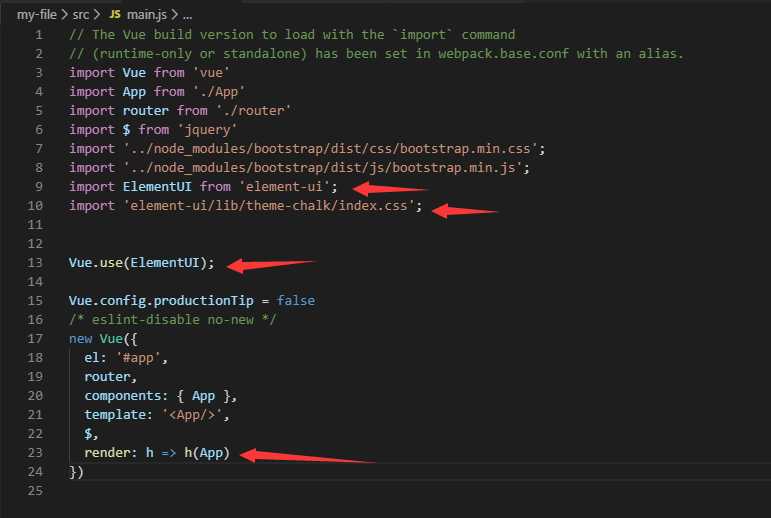The width and height of the screenshot is (771, 518).
Task: Click line number 13 in the gutter
Action: coord(35,263)
